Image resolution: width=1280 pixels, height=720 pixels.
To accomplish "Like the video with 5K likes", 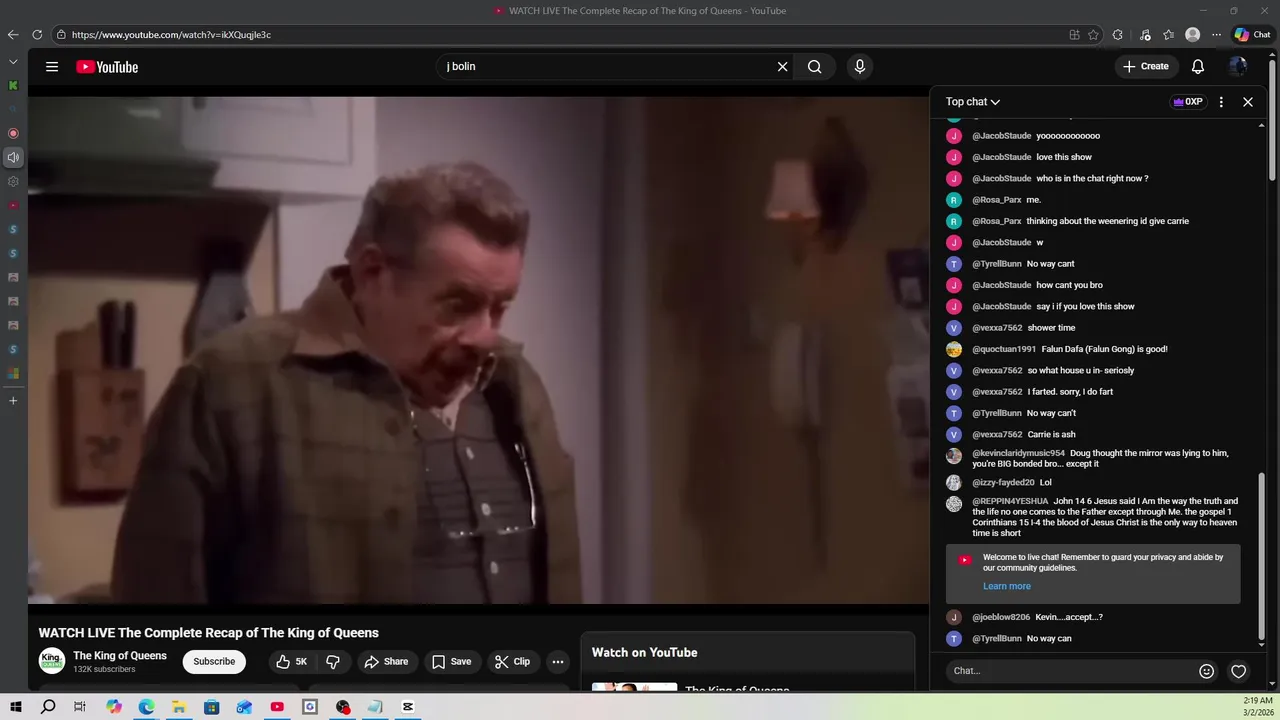I will point(291,661).
